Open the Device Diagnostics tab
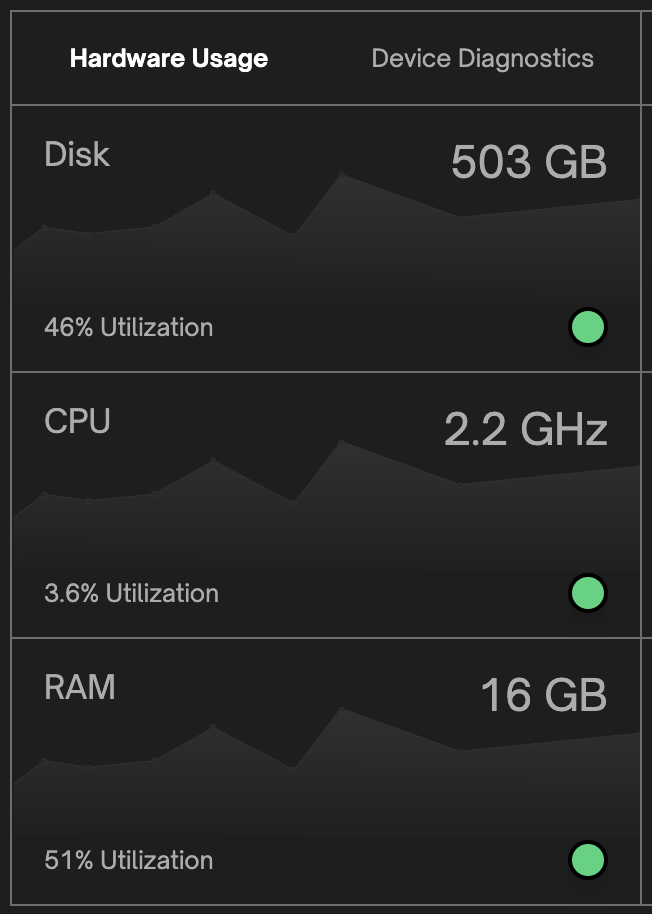 click(x=482, y=58)
